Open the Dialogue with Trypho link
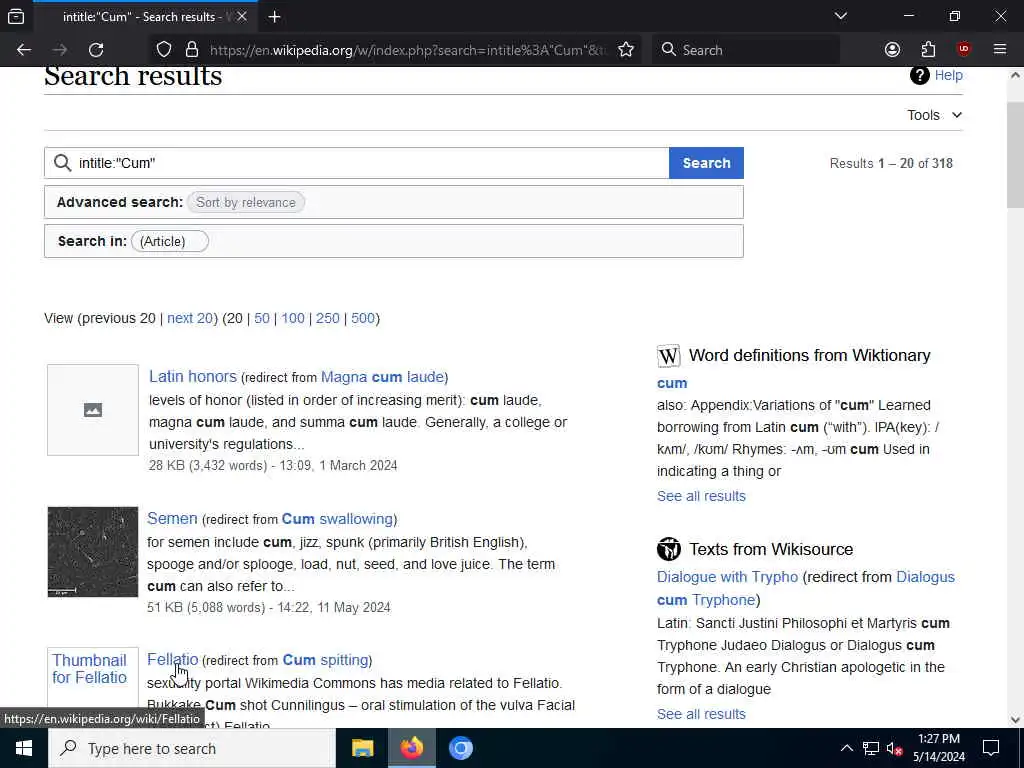The width and height of the screenshot is (1024, 768). [x=728, y=577]
